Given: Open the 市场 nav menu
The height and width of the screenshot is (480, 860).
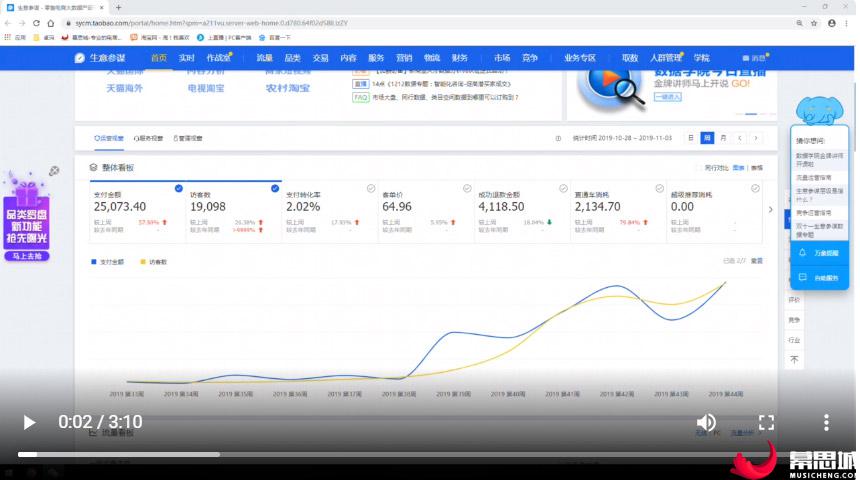Looking at the screenshot, I should click(x=501, y=58).
